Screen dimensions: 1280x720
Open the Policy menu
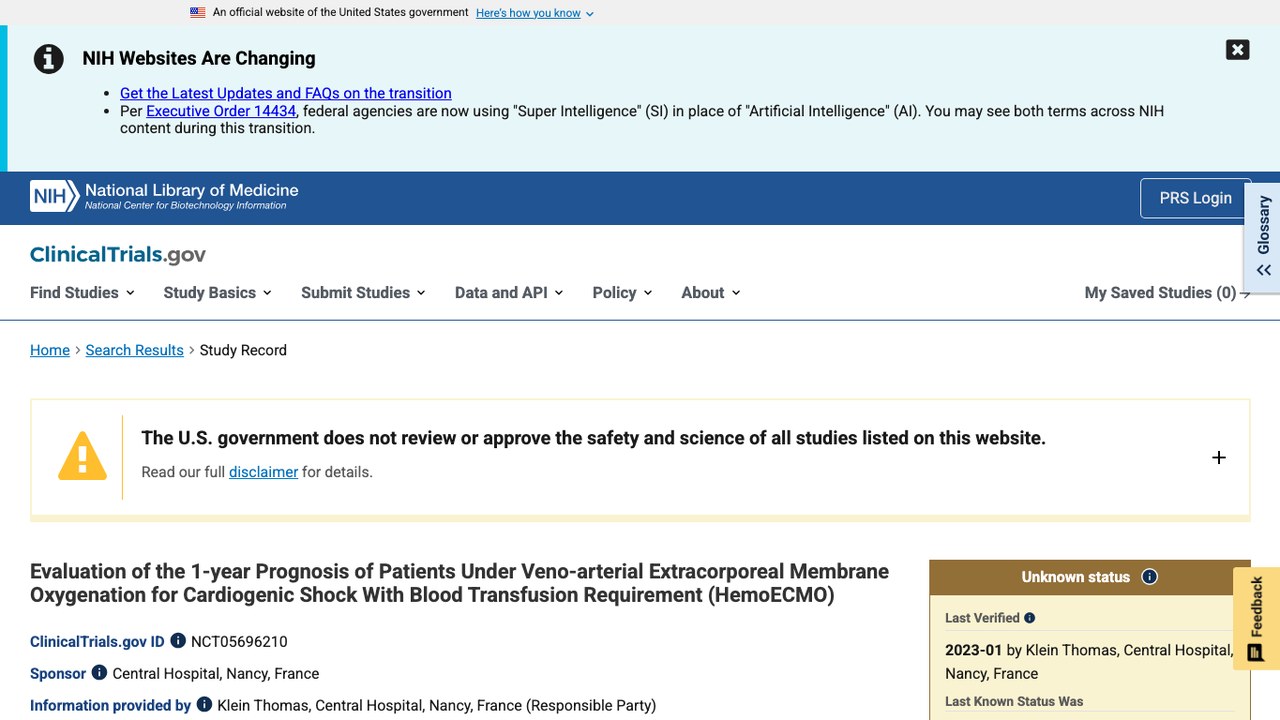(622, 292)
